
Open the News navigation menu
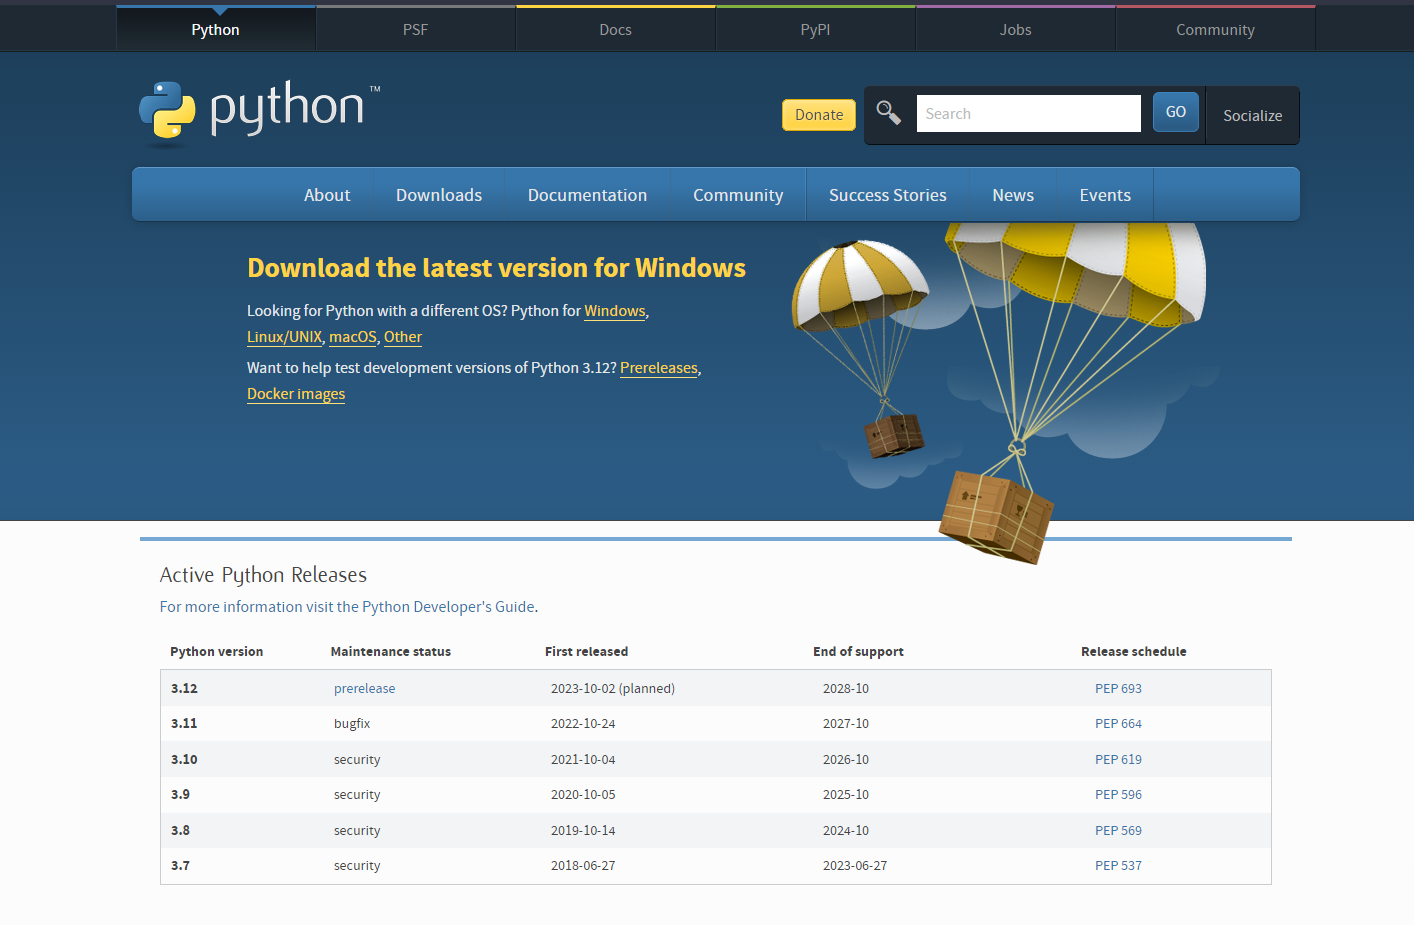(1013, 195)
